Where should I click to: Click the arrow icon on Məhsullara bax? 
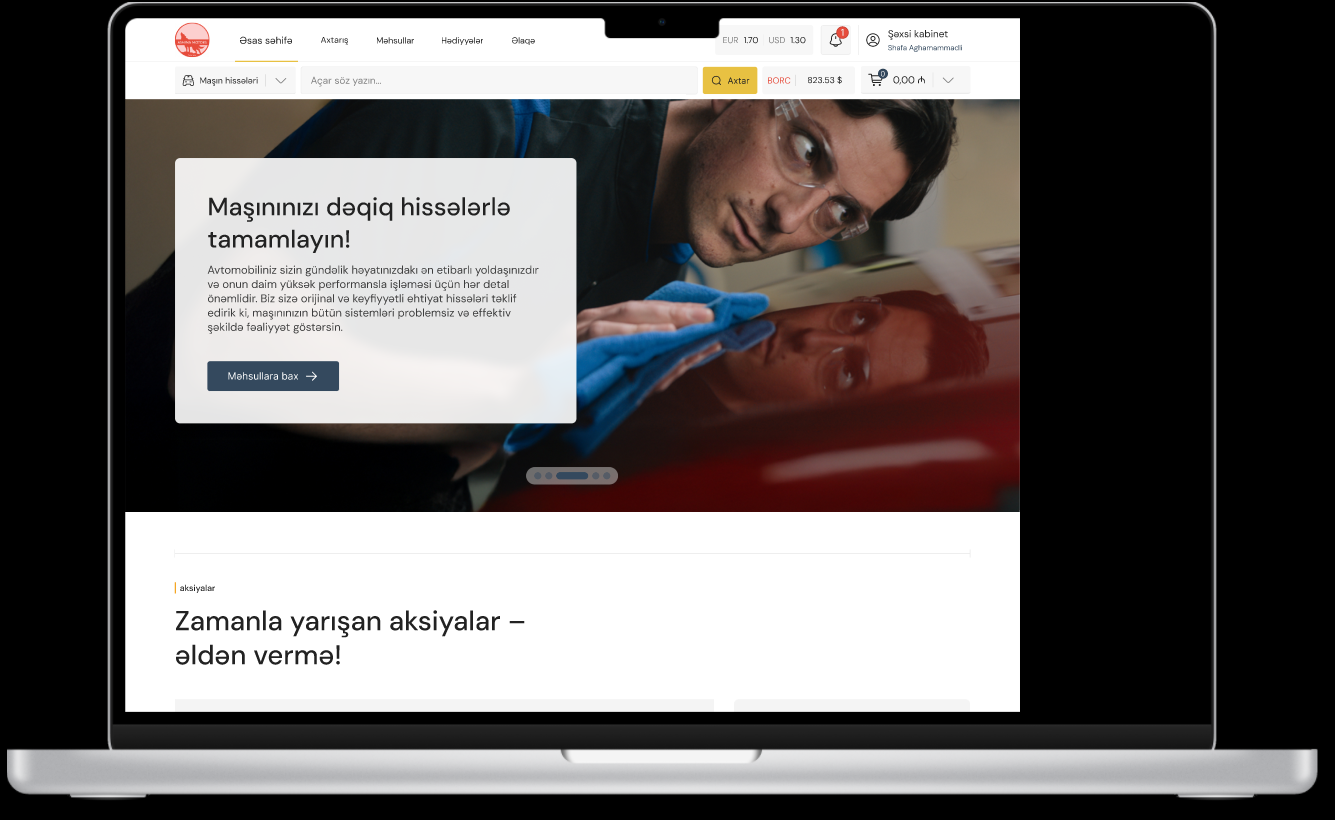coord(312,376)
